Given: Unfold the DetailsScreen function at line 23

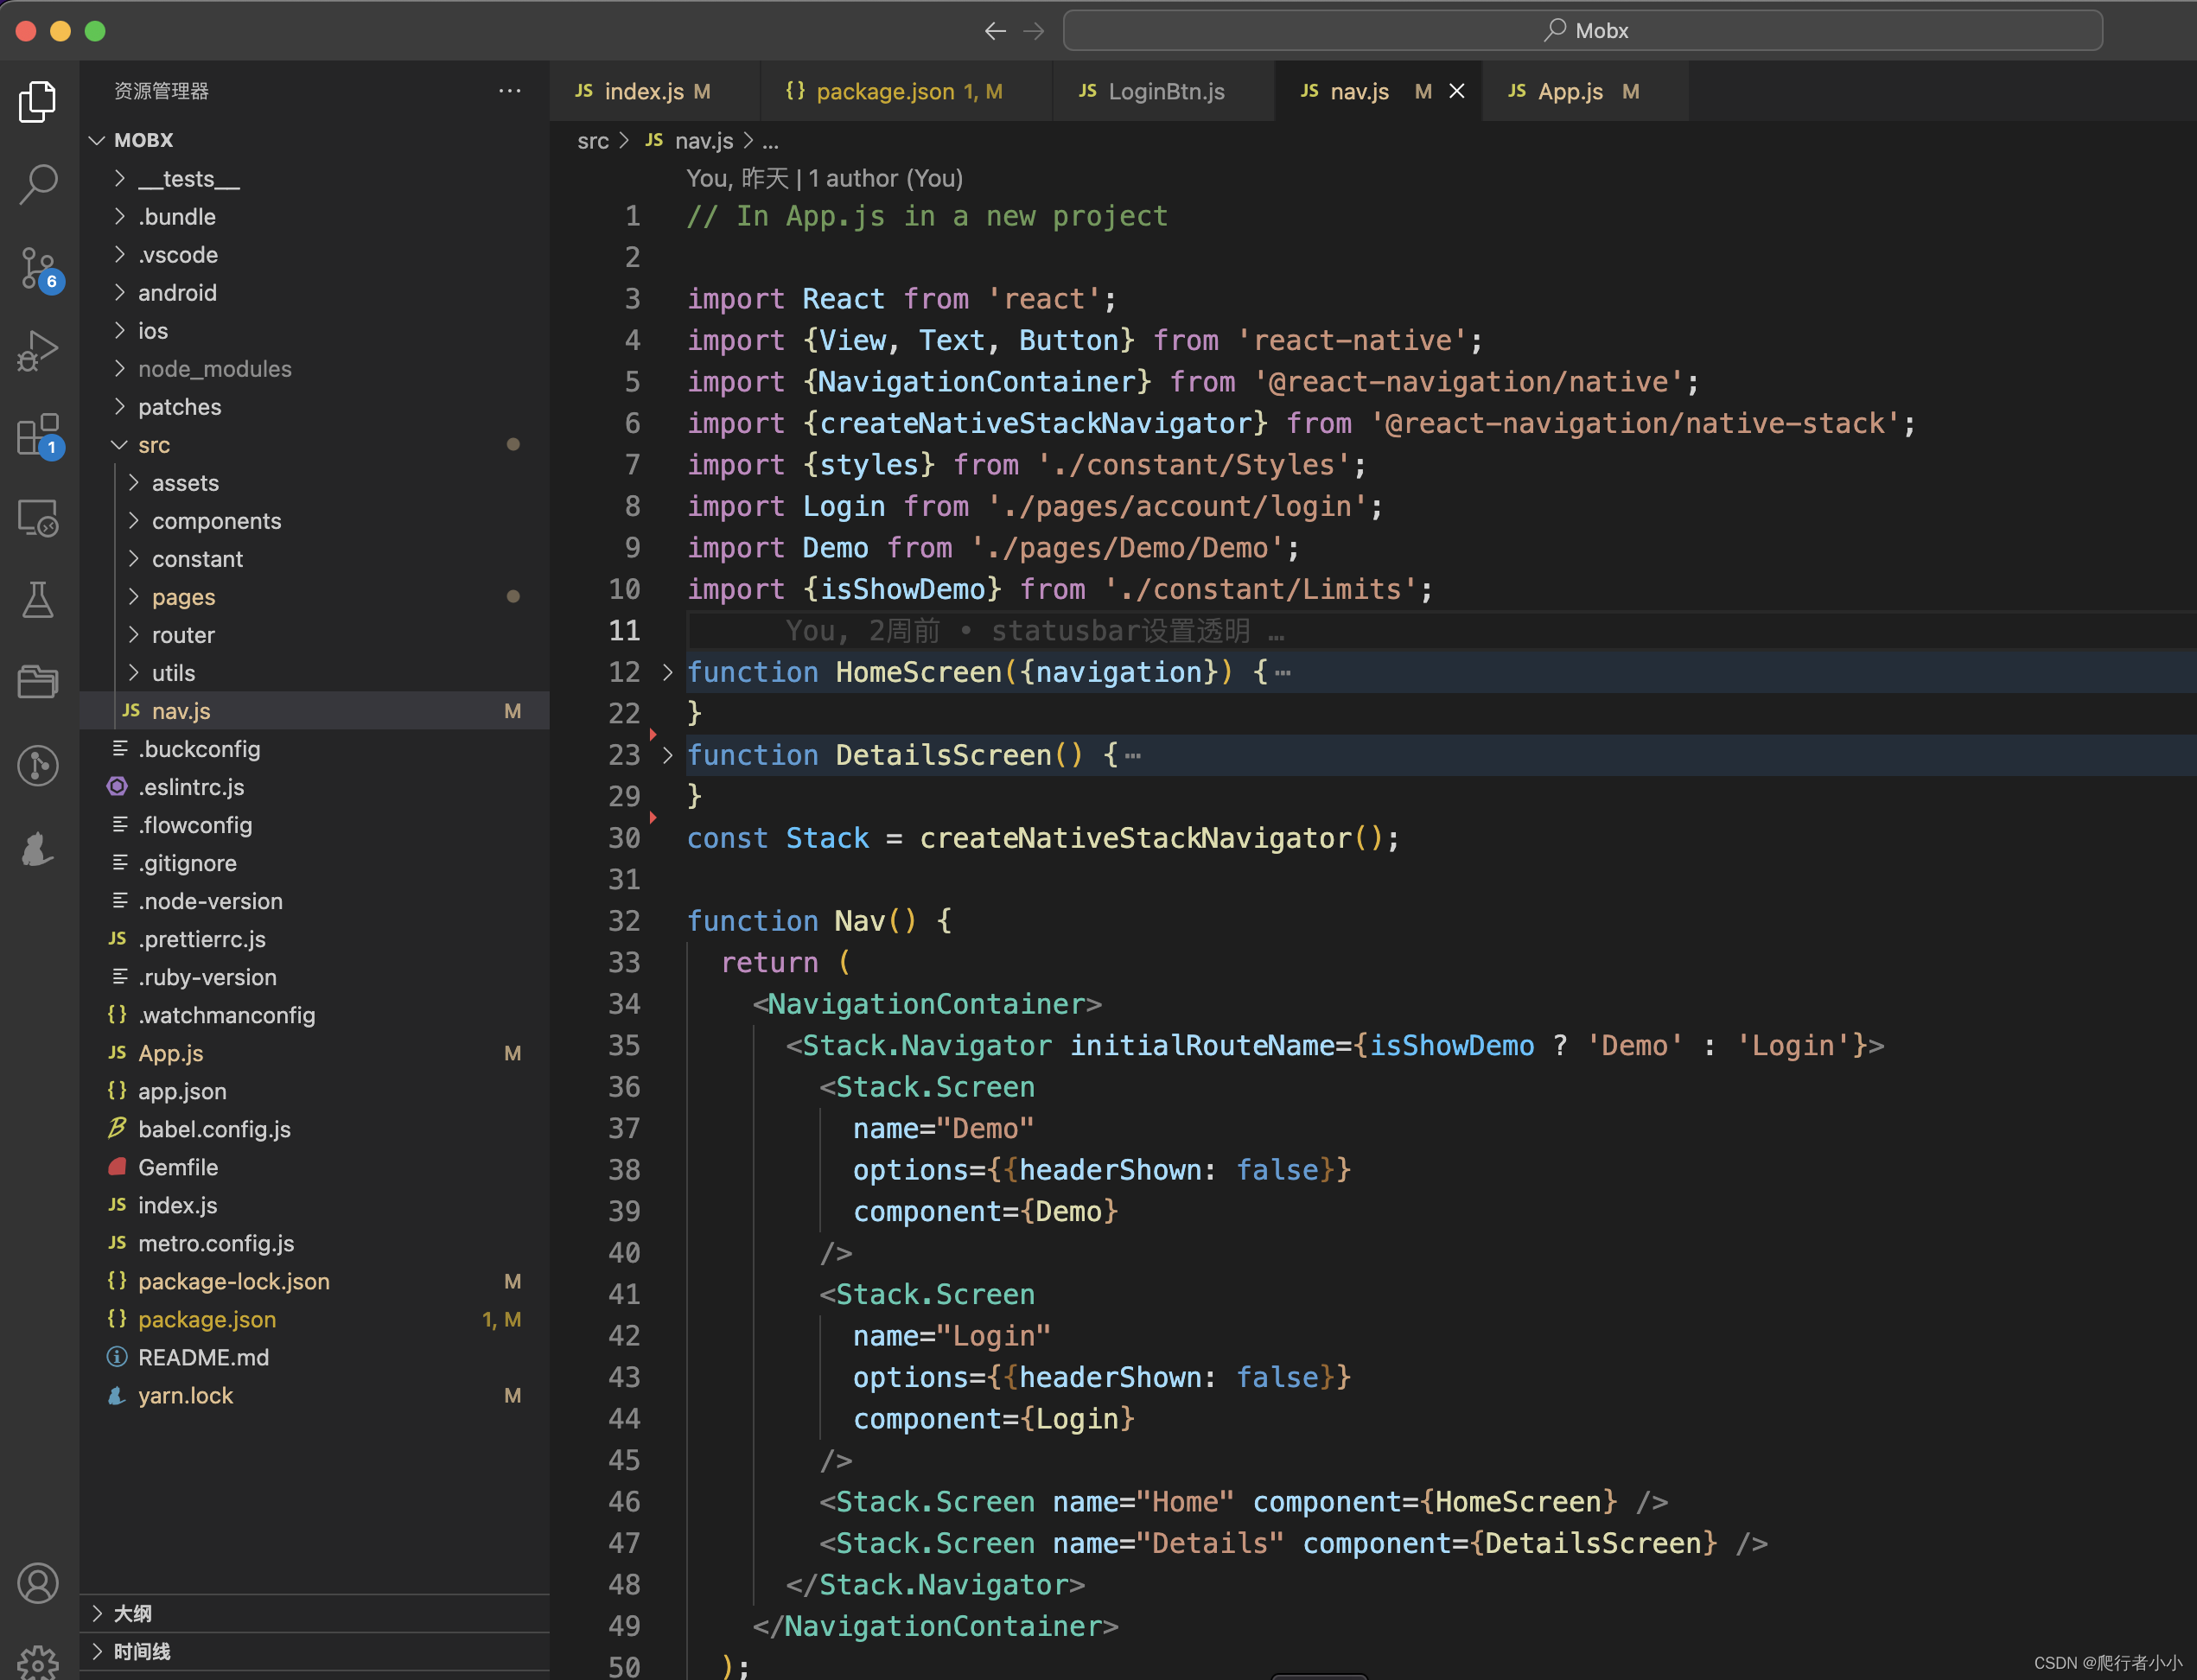Looking at the screenshot, I should click(x=668, y=756).
